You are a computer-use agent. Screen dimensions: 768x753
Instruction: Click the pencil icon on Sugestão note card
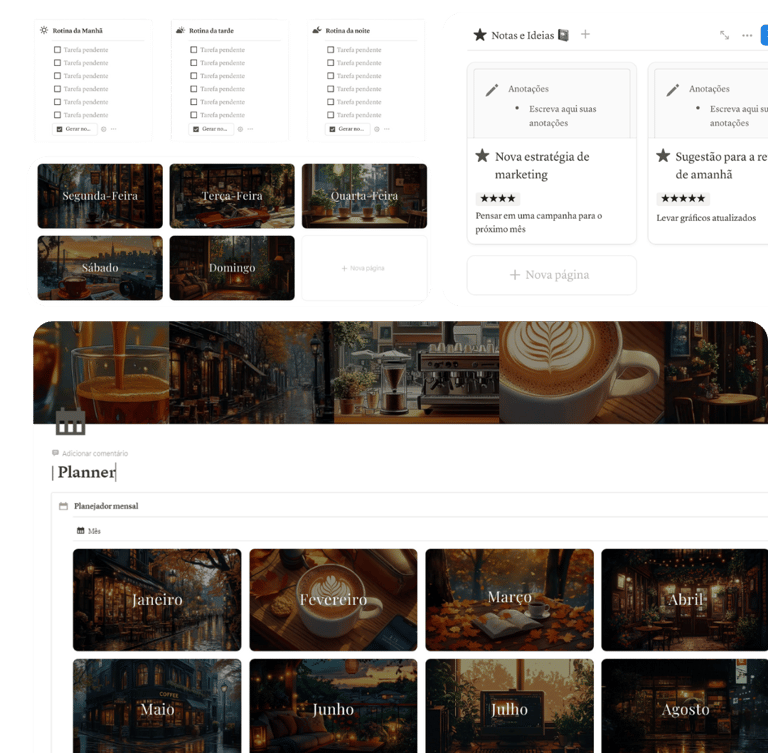click(673, 90)
